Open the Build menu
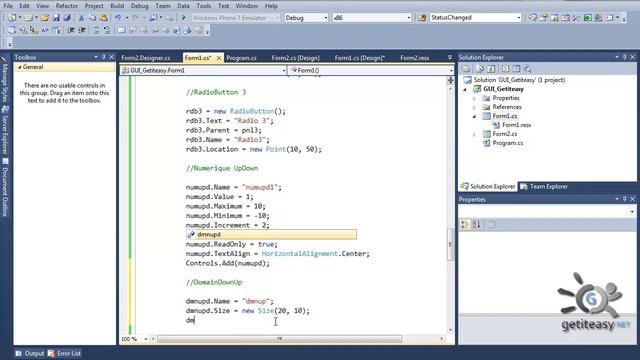The height and width of the screenshot is (360, 640). point(117,6)
